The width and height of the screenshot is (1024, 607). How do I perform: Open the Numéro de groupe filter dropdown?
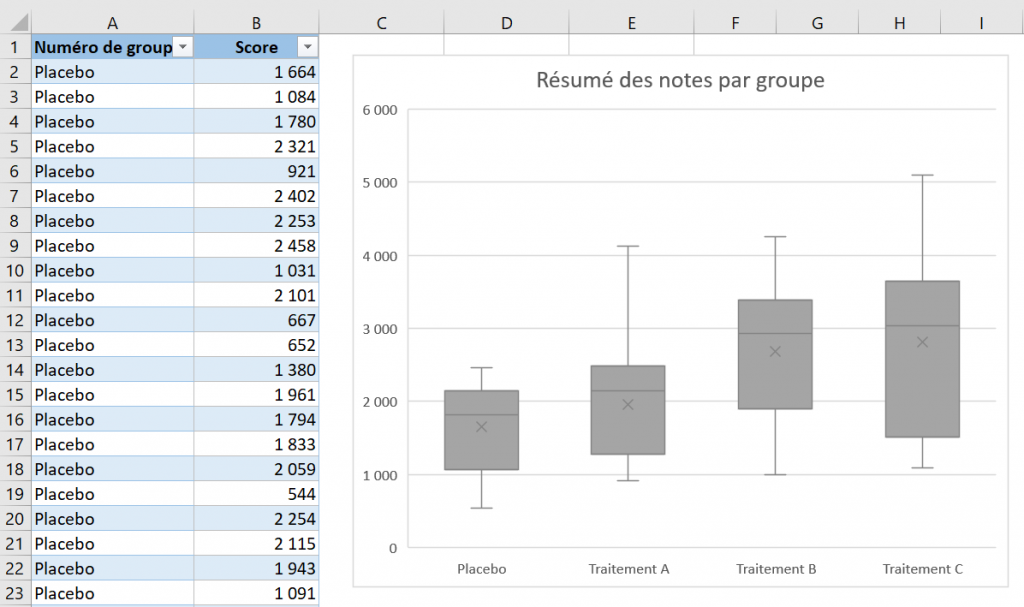(182, 46)
